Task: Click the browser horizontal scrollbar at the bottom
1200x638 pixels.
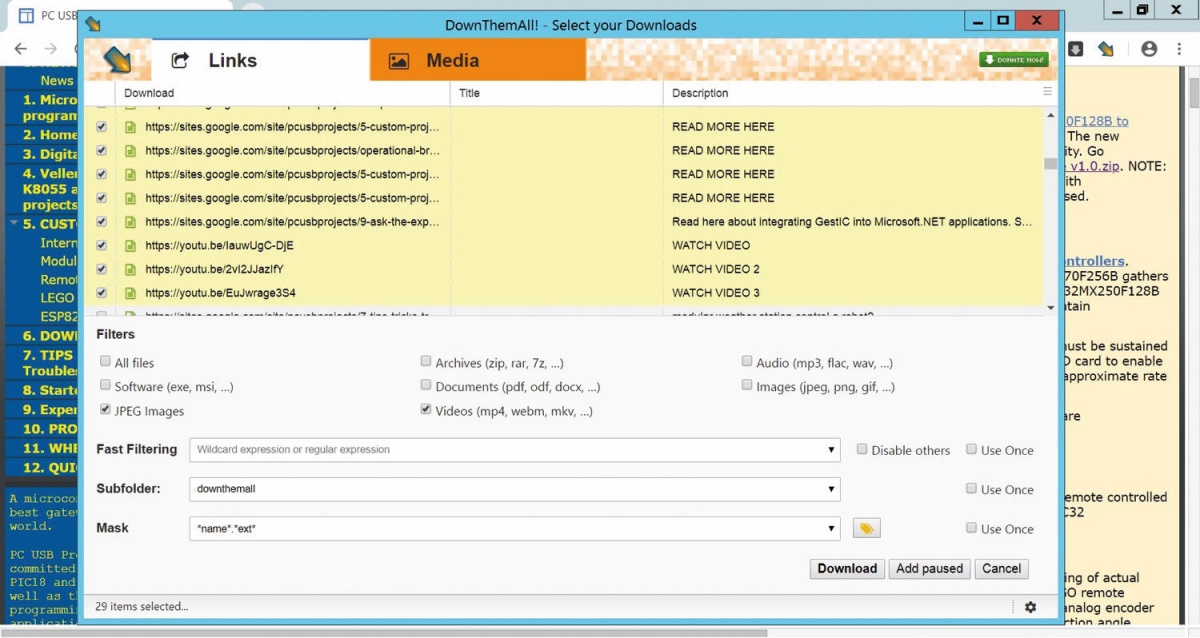Action: pyautogui.click(x=385, y=633)
